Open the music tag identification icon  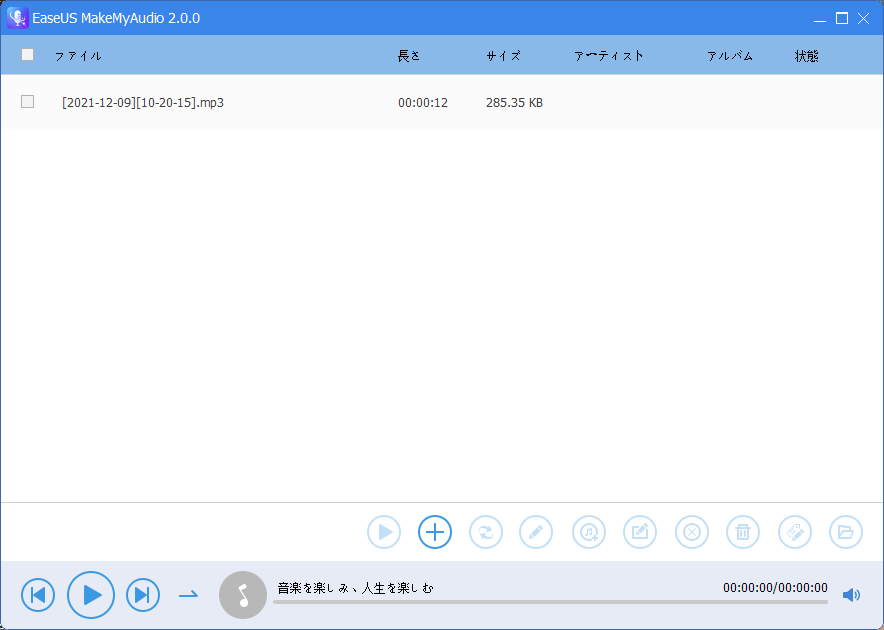click(588, 532)
